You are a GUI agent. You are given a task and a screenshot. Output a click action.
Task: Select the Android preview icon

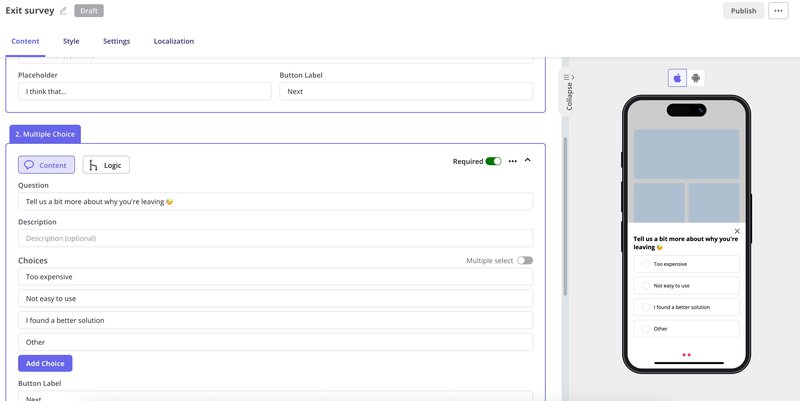pos(695,78)
